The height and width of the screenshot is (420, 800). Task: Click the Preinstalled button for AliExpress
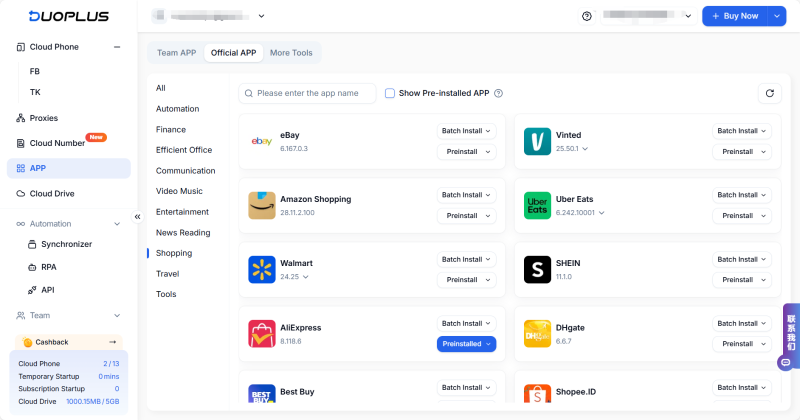467,344
